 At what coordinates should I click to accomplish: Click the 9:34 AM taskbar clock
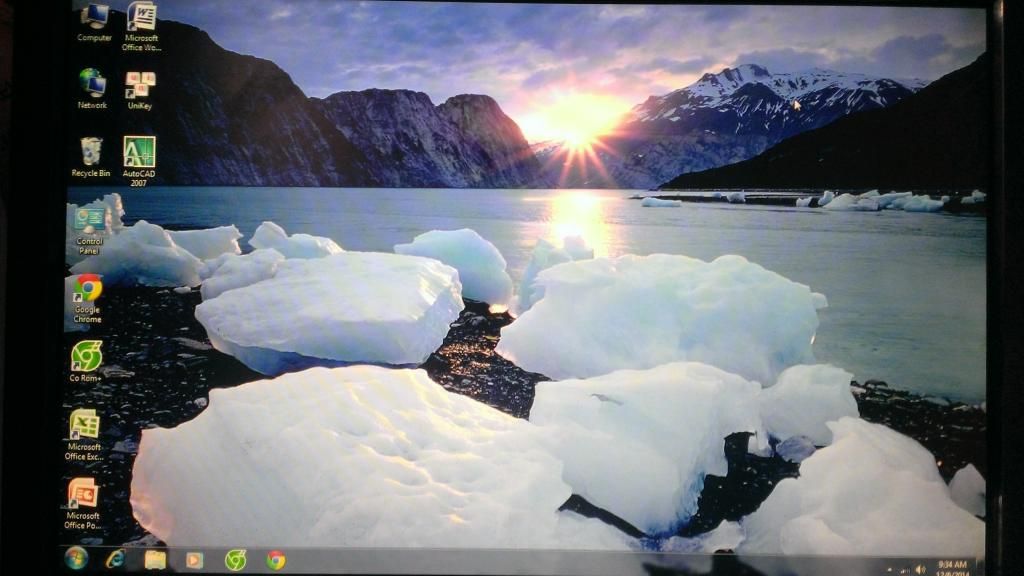tap(952, 567)
